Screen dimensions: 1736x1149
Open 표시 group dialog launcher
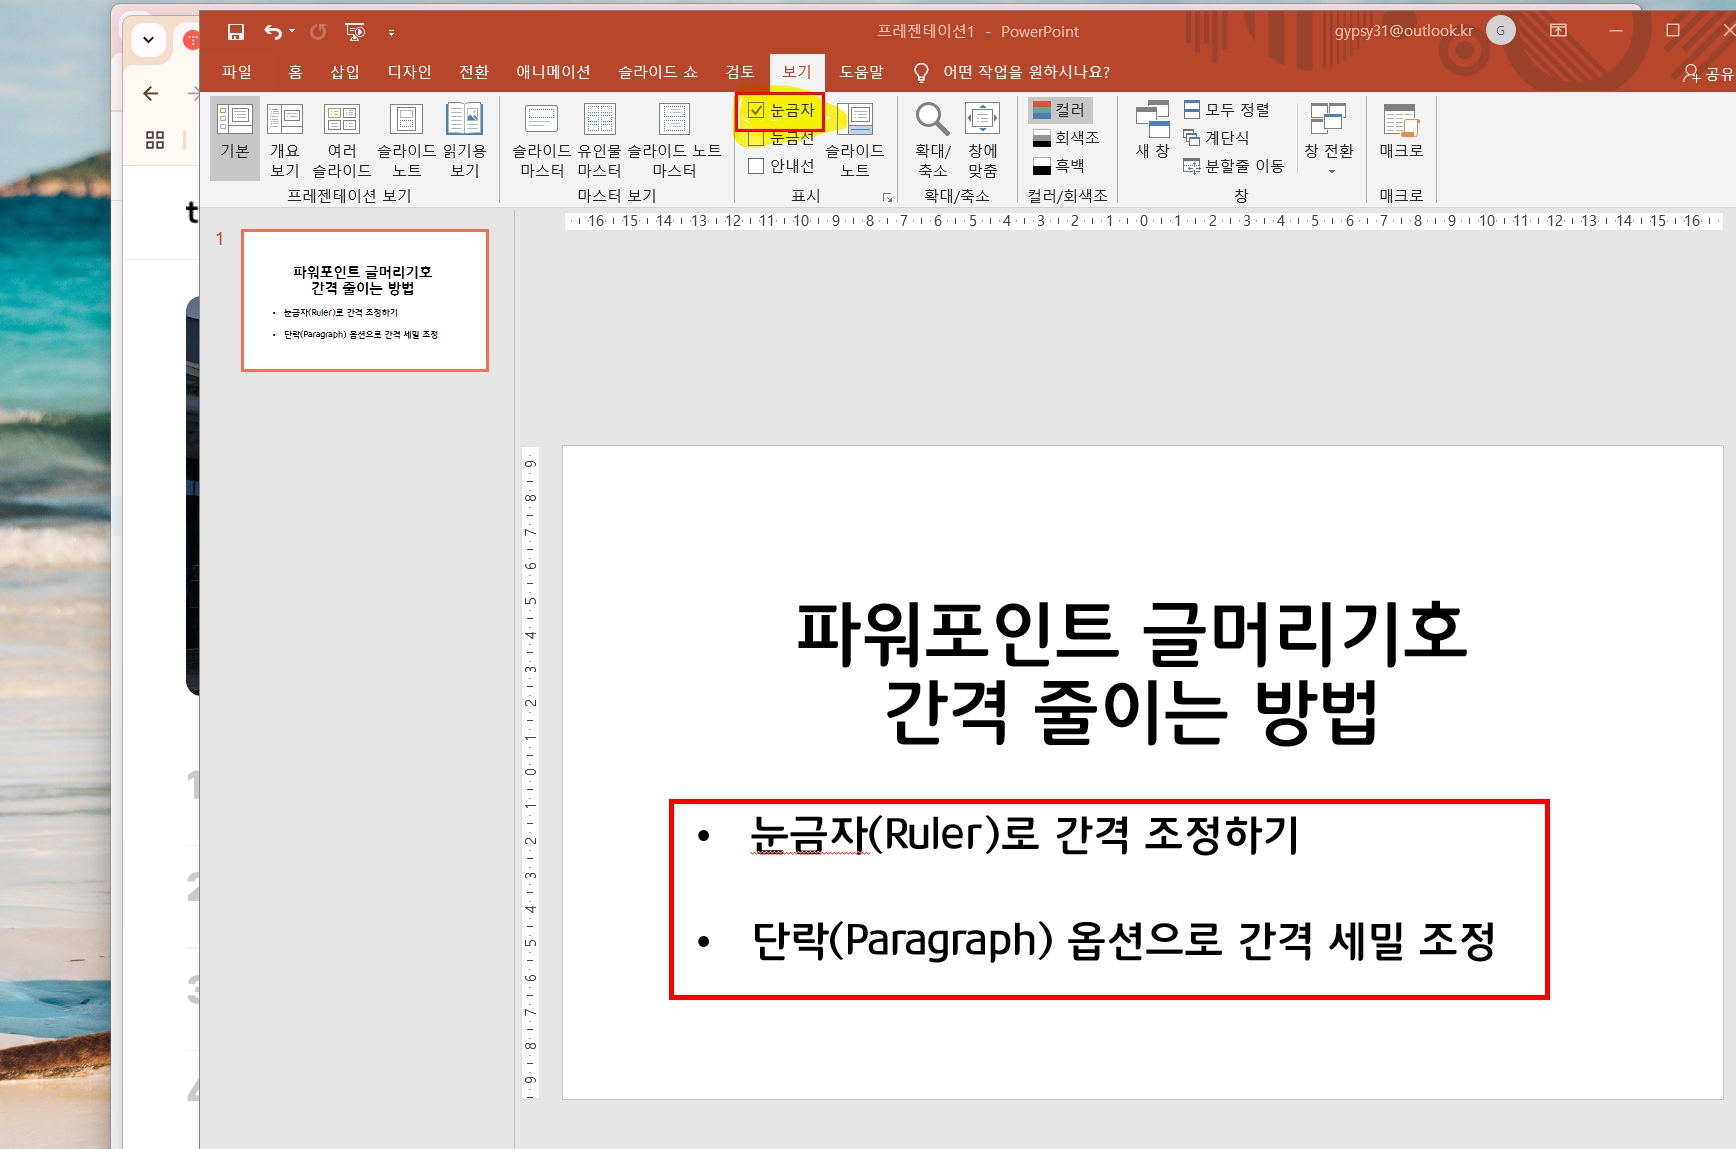[887, 197]
